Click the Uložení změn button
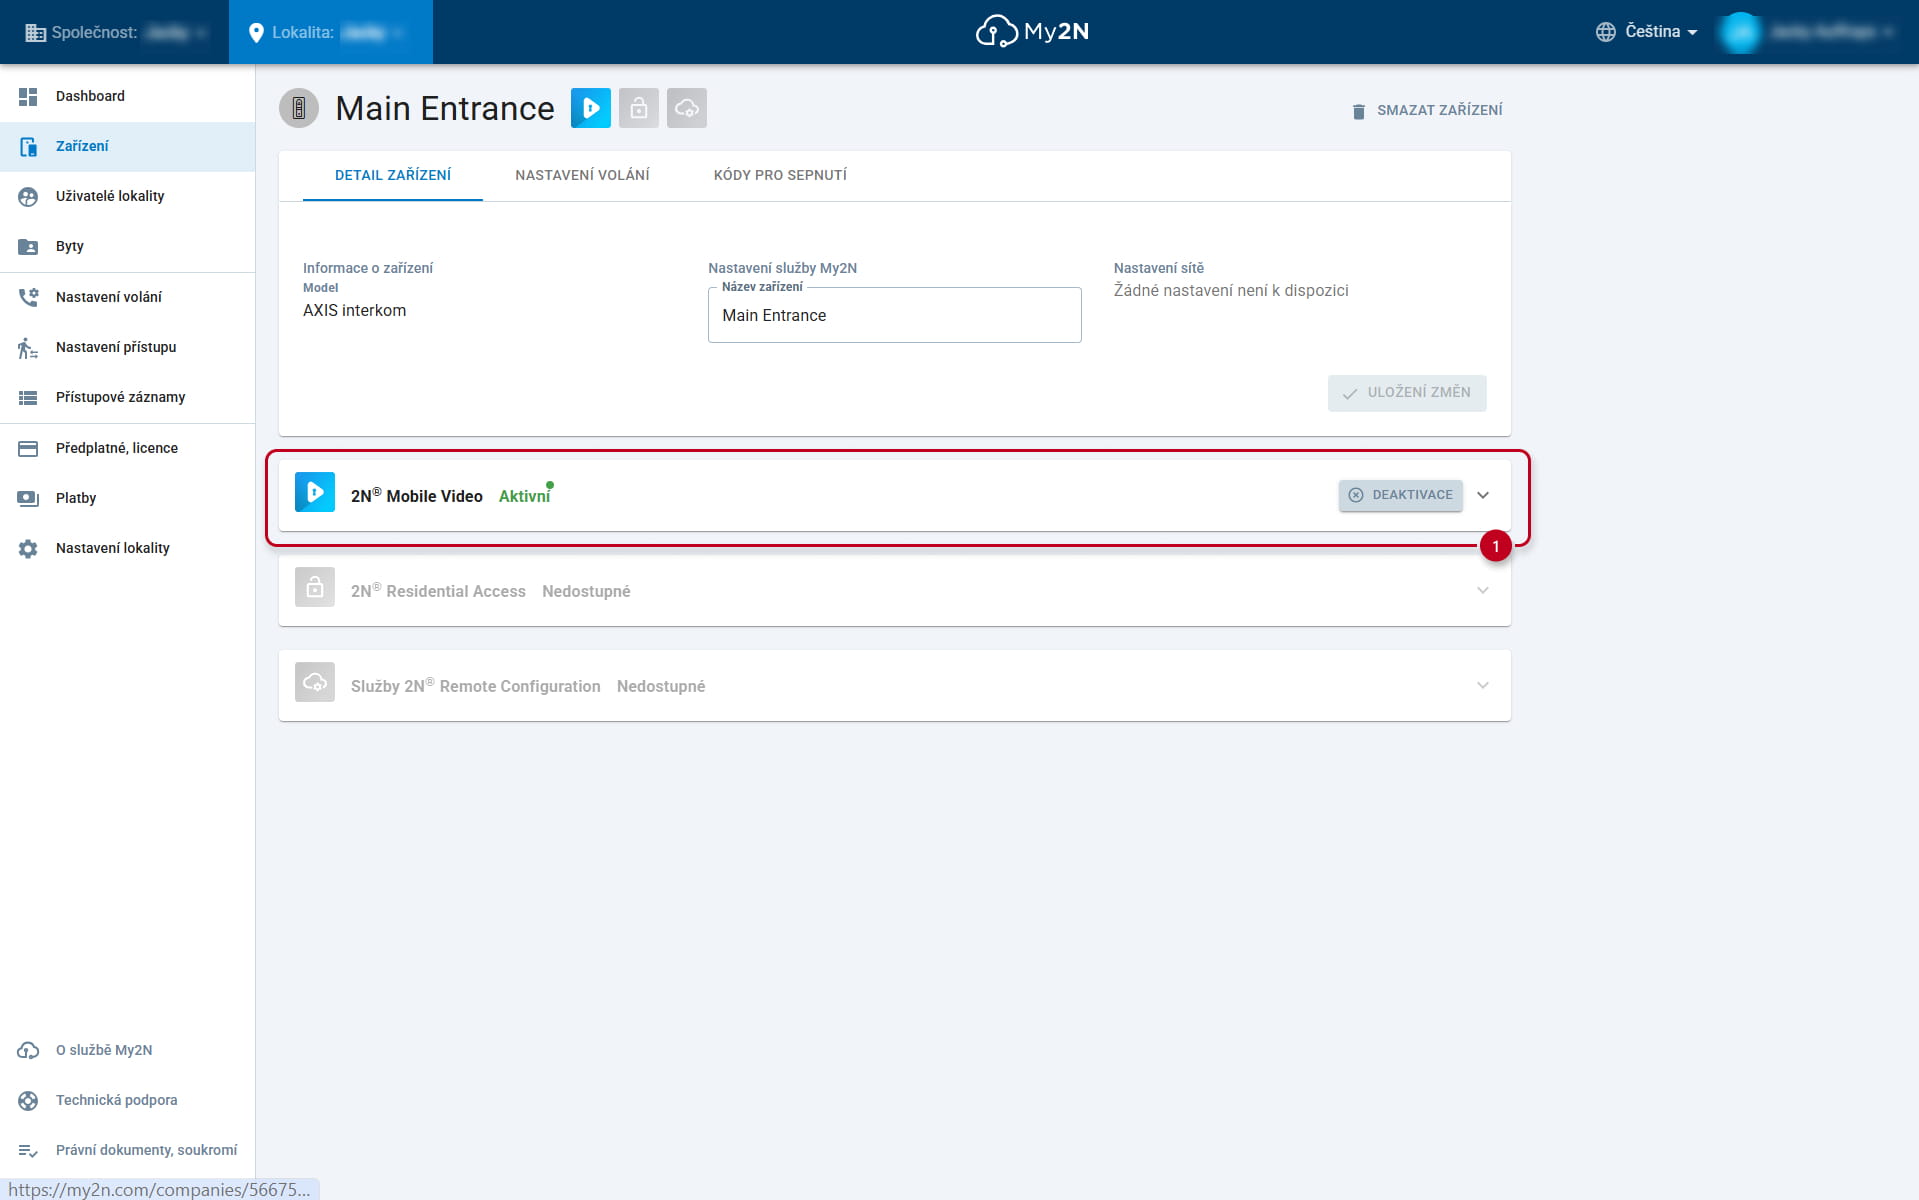This screenshot has width=1919, height=1200. click(1407, 393)
